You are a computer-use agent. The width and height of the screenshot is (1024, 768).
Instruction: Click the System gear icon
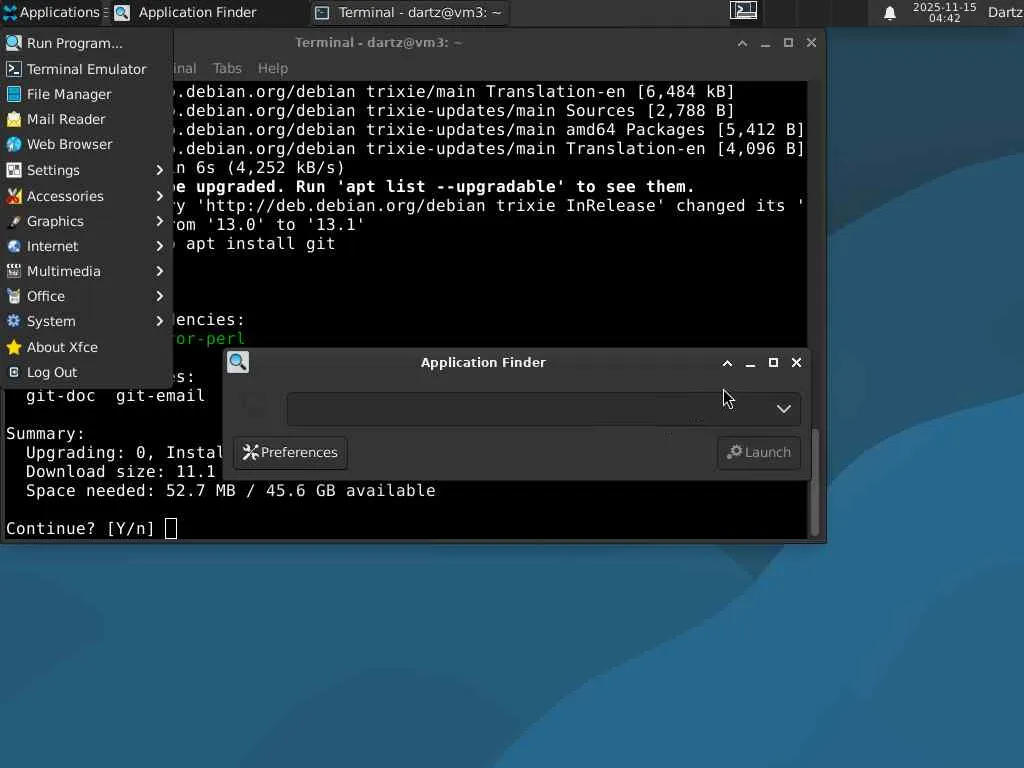(14, 321)
